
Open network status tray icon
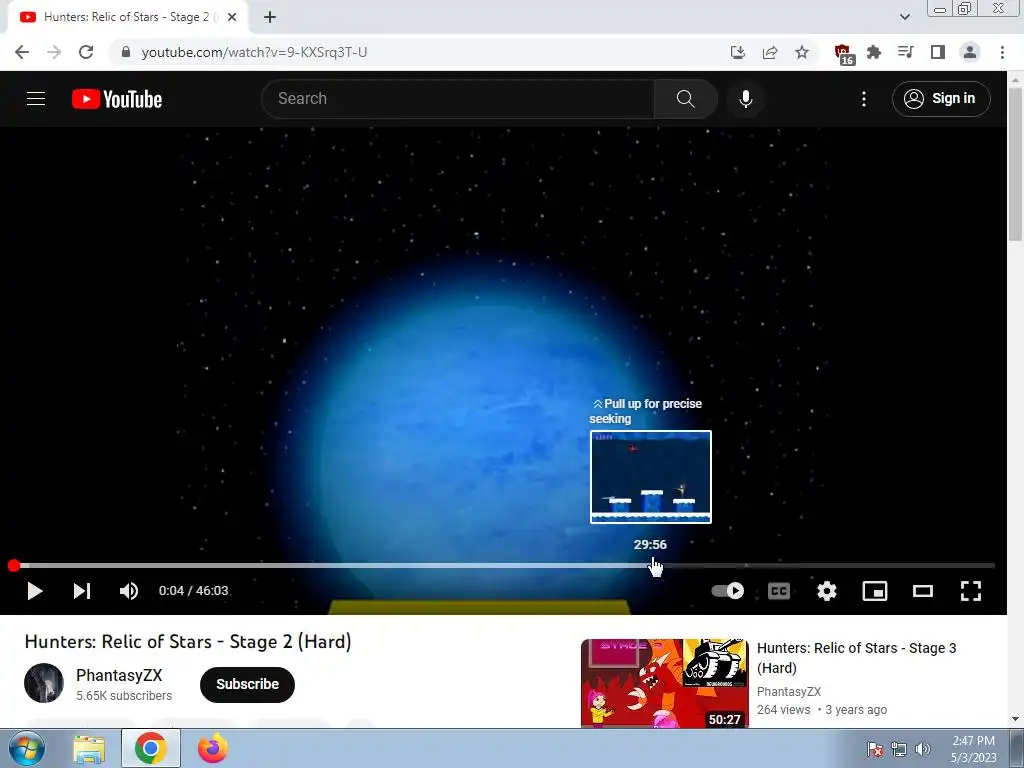899,749
